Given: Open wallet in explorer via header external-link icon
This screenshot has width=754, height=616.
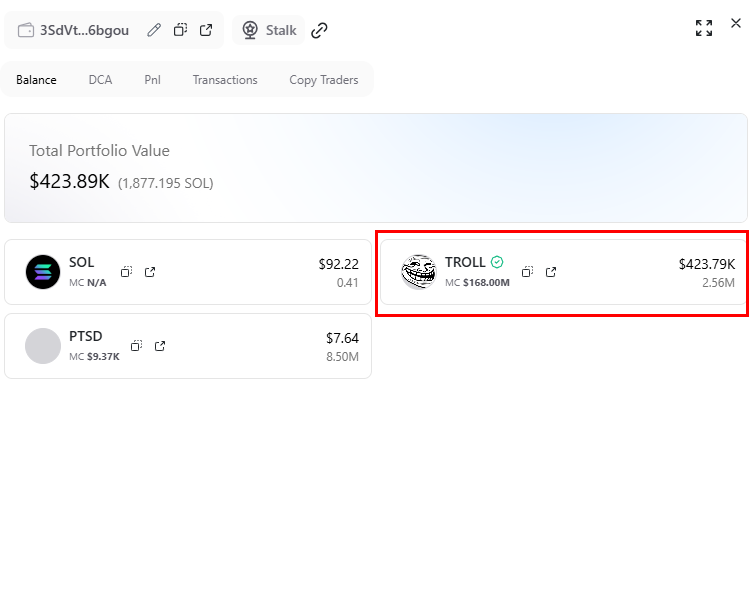Looking at the screenshot, I should (x=206, y=30).
